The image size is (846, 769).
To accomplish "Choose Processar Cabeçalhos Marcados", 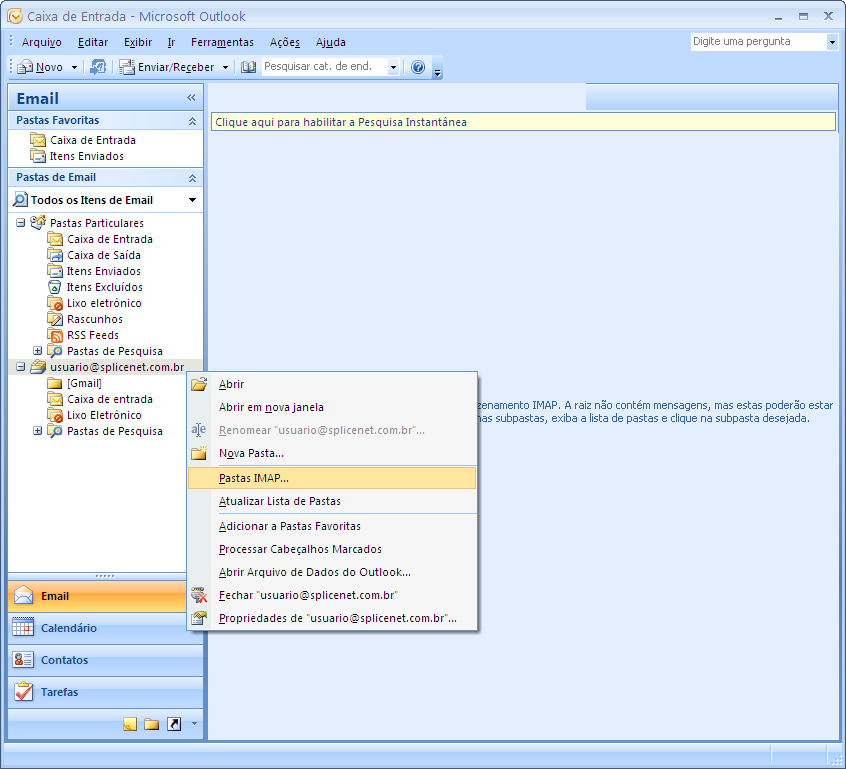I will coord(332,549).
